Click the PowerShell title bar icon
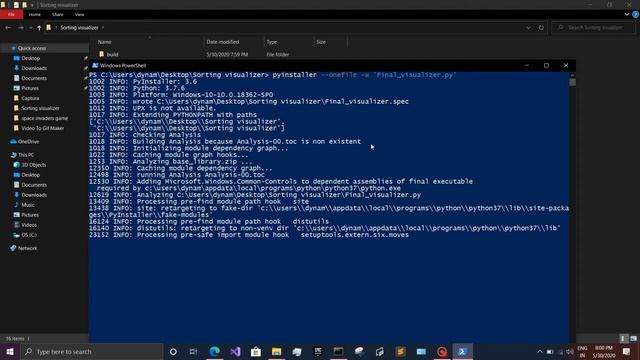Image resolution: width=640 pixels, height=360 pixels. (x=95, y=65)
